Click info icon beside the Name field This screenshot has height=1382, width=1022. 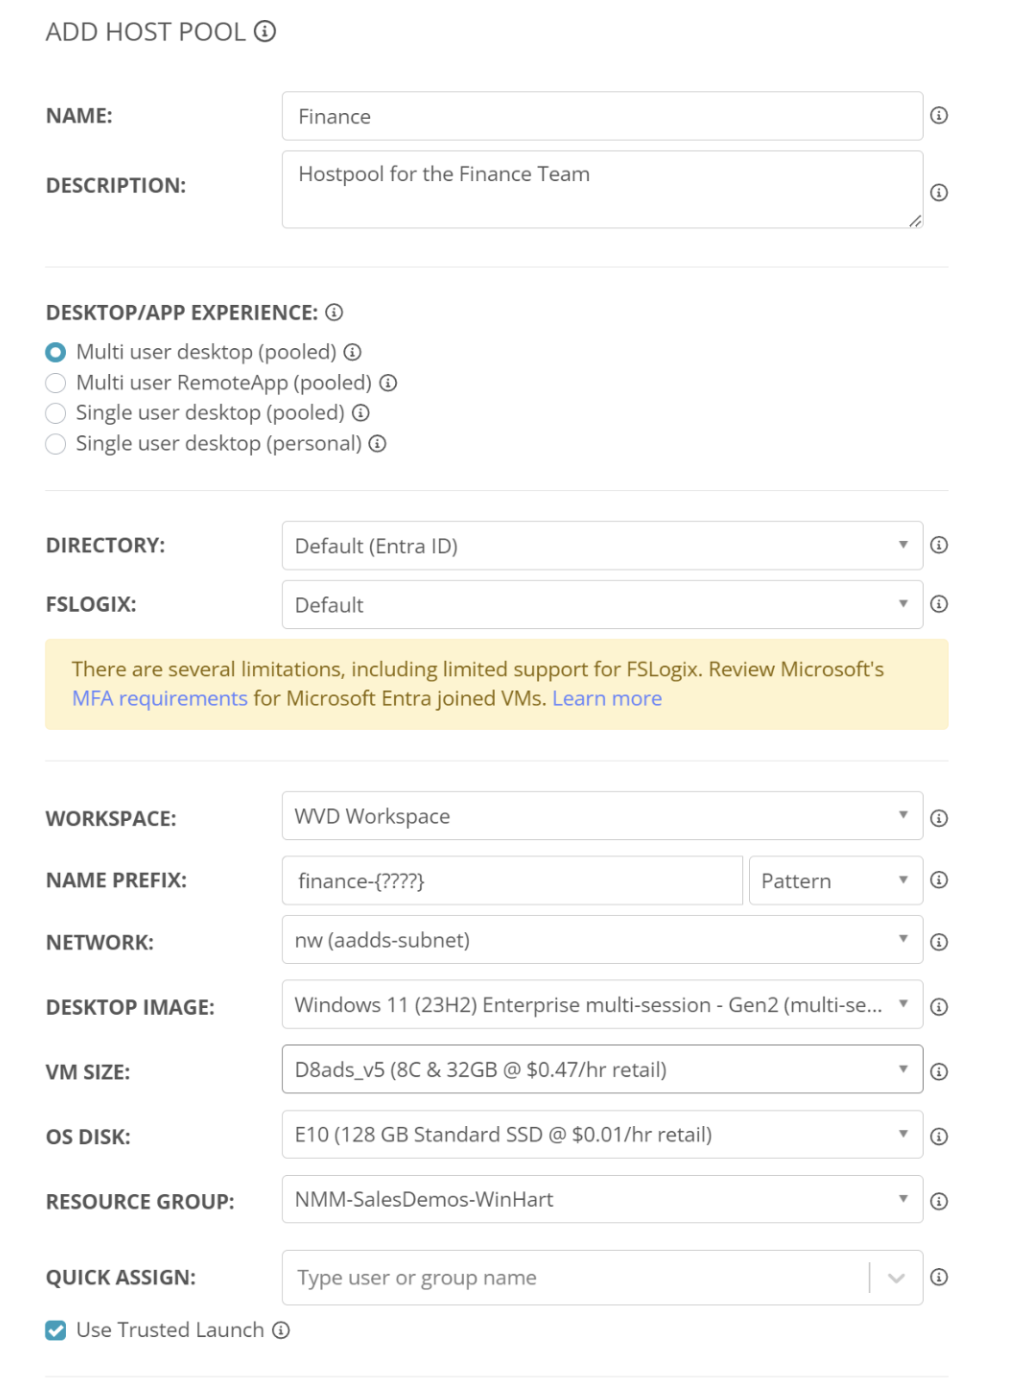939,116
